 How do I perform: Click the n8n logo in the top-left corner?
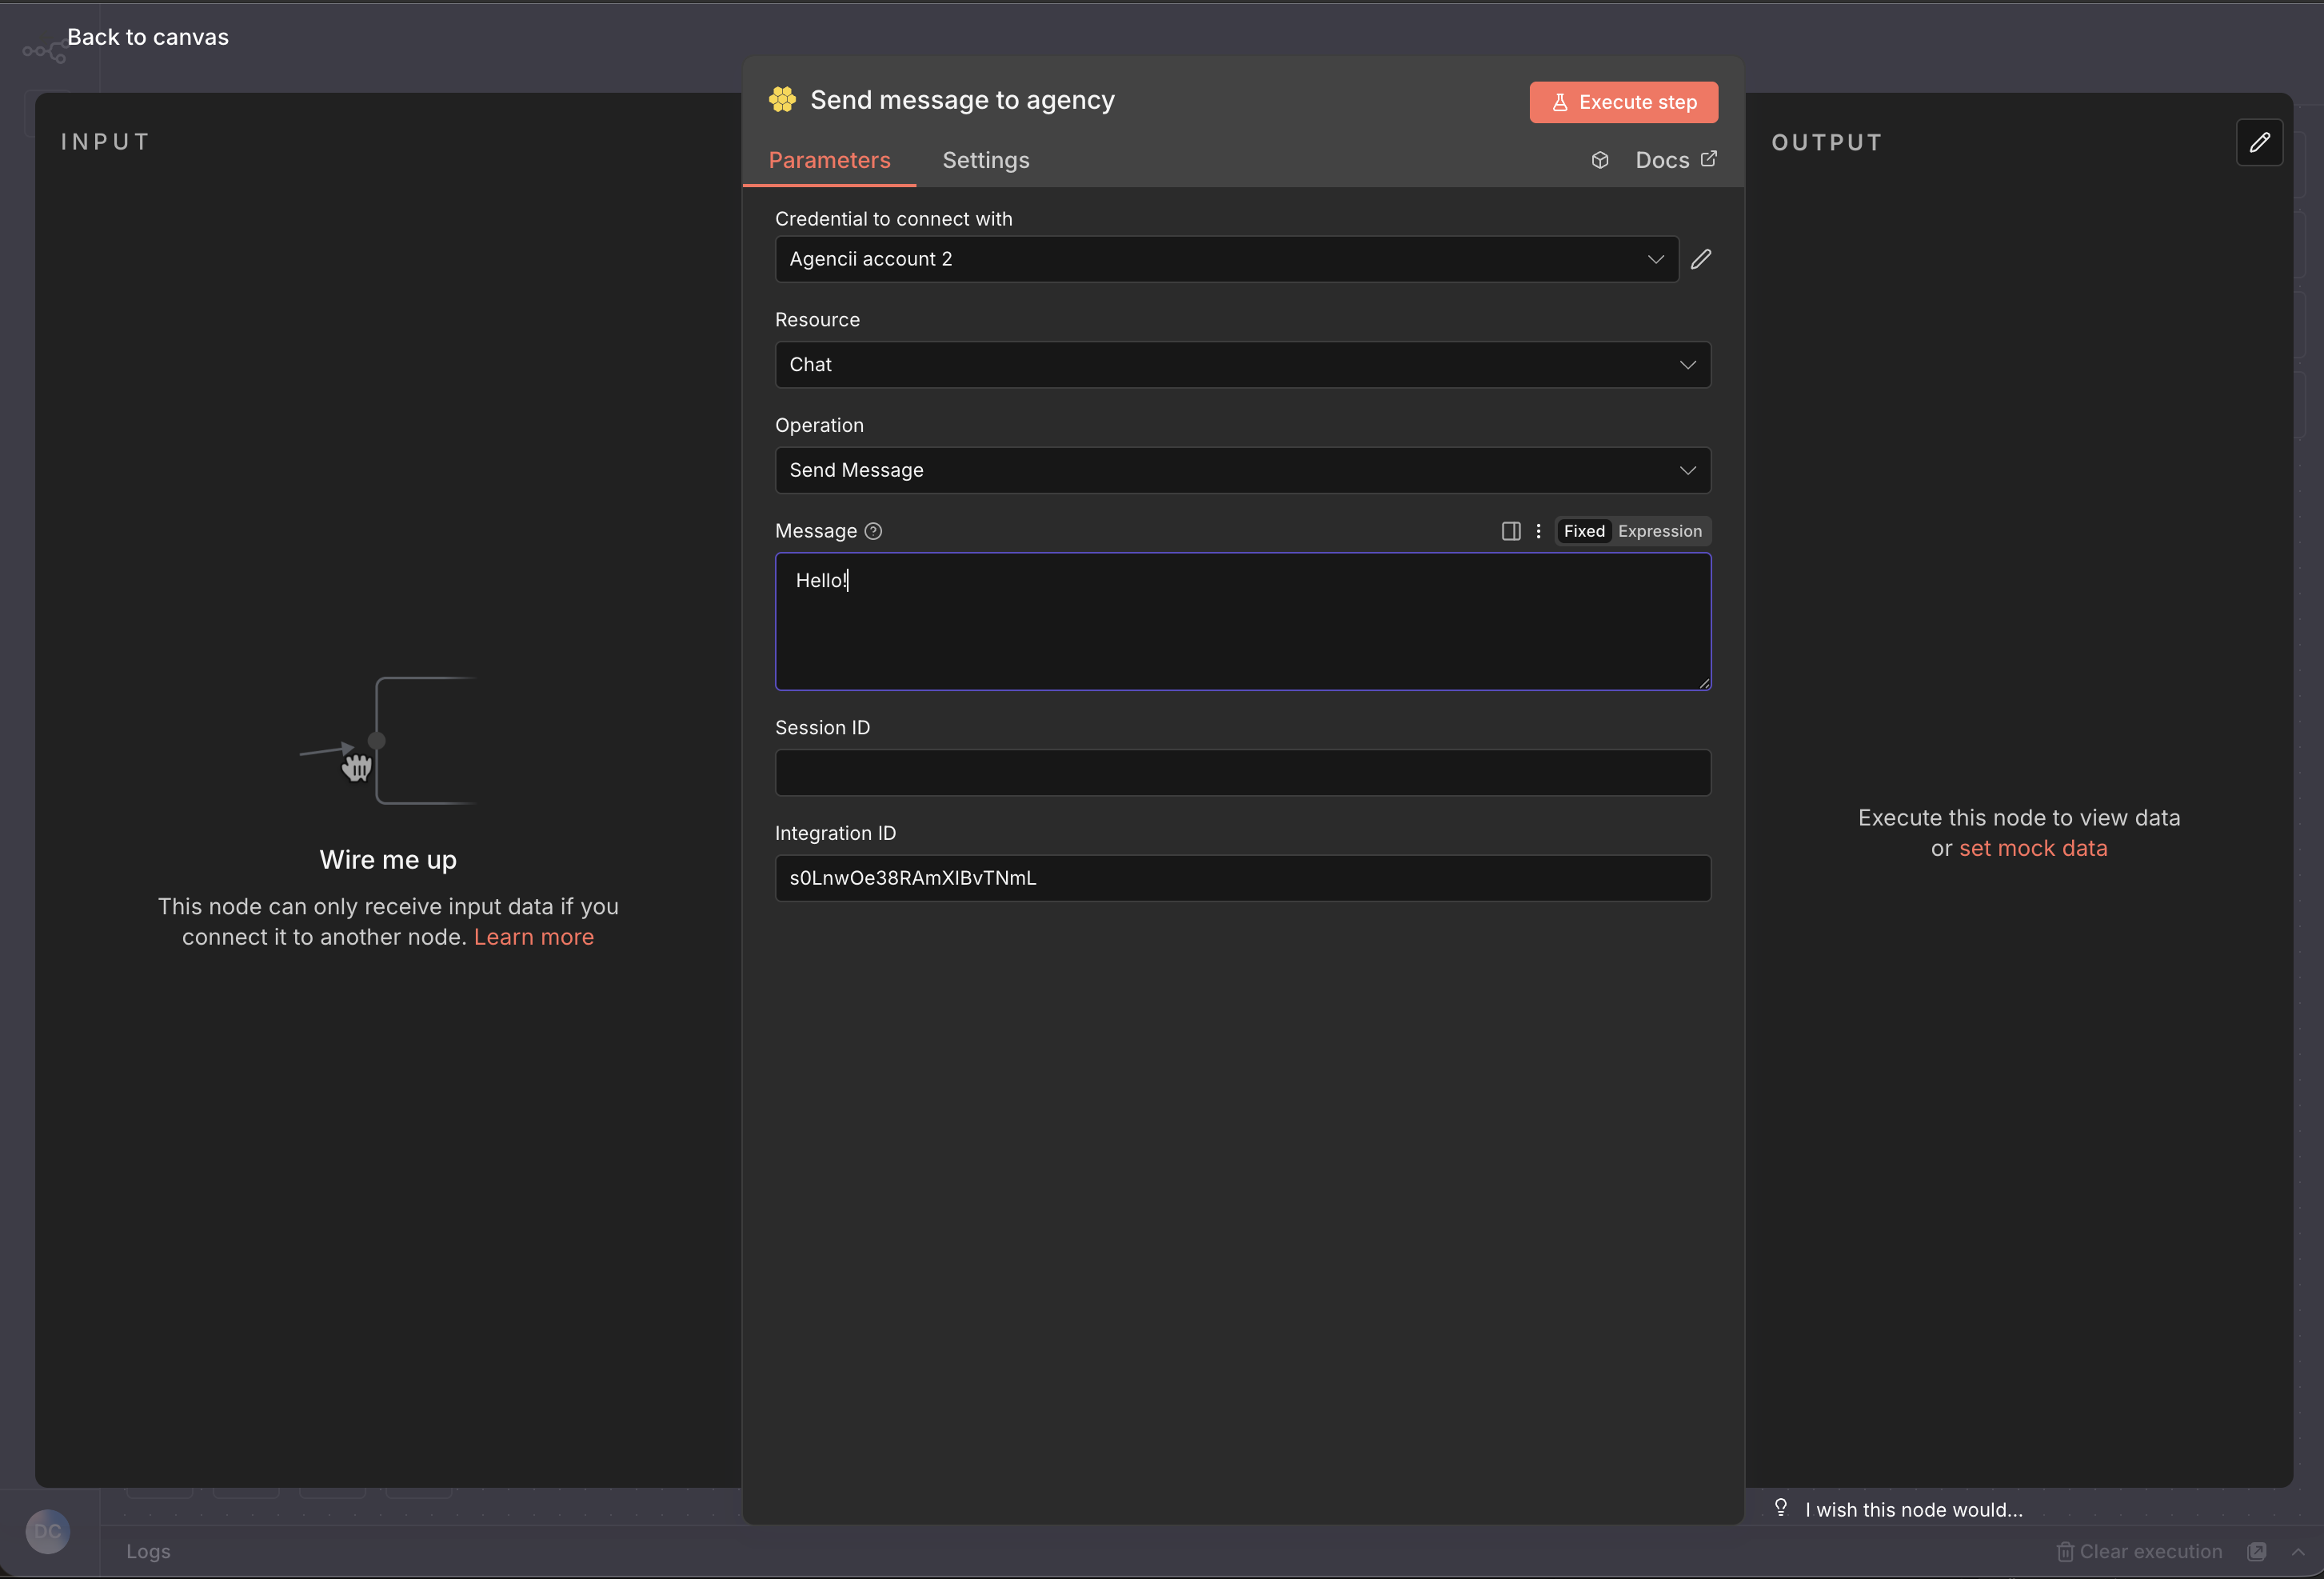pyautogui.click(x=42, y=50)
